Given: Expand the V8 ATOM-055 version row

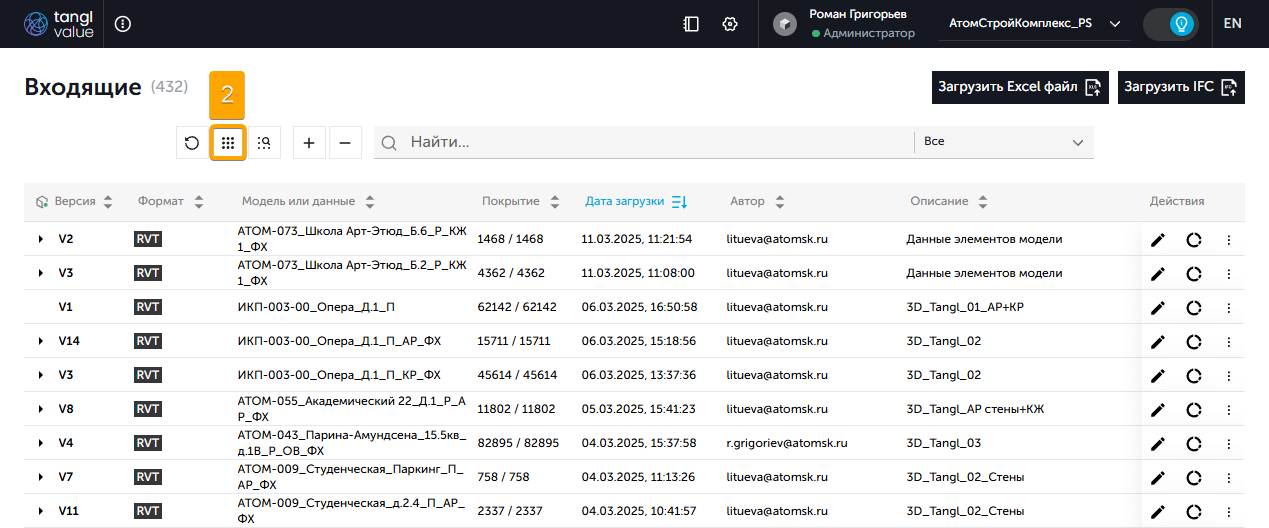Looking at the screenshot, I should tap(41, 409).
